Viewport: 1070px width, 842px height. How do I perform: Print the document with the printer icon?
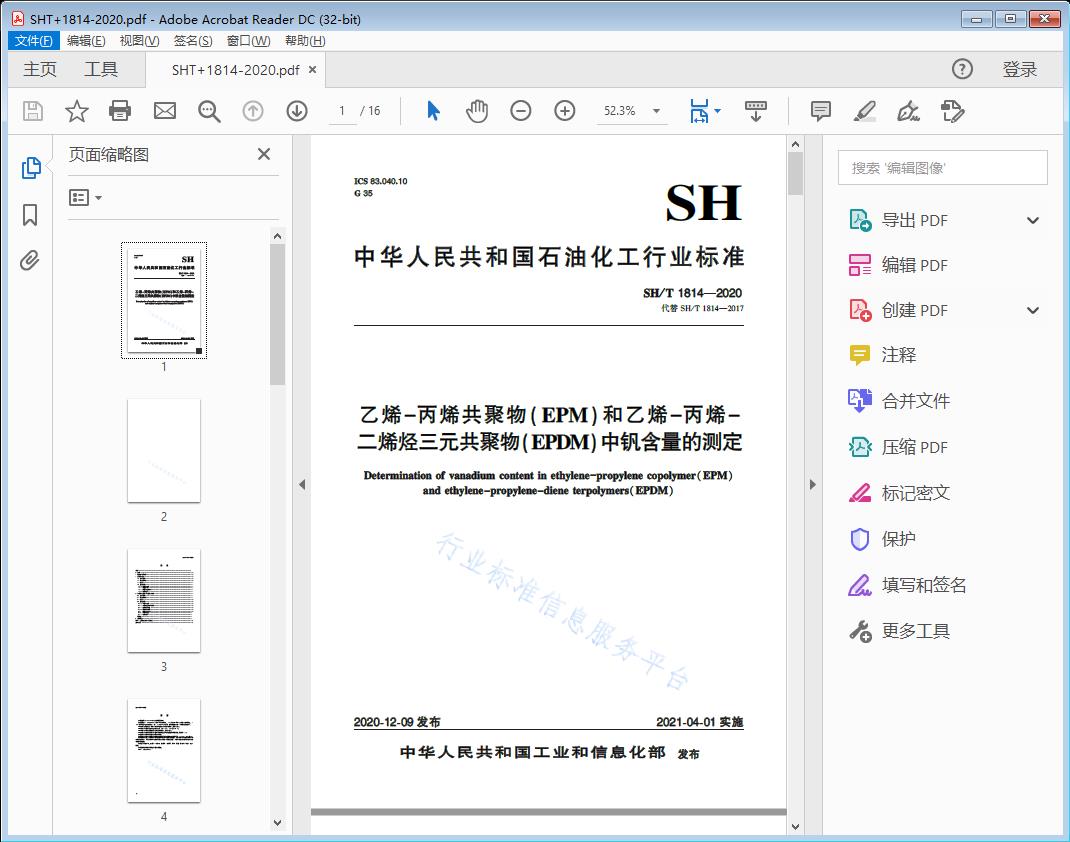coord(120,111)
